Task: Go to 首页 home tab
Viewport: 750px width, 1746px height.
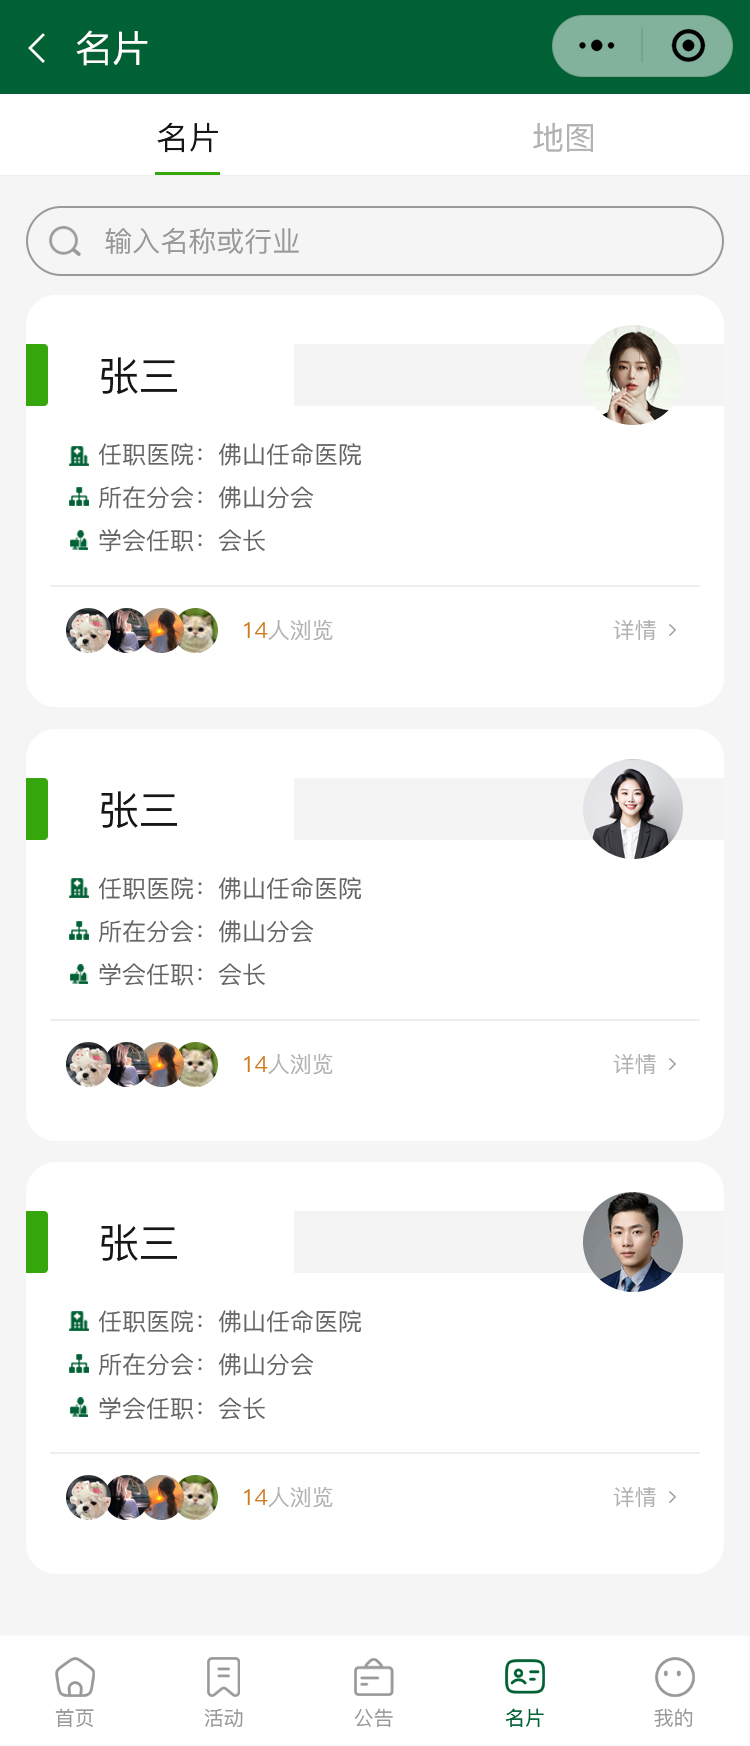Action: [x=75, y=1689]
